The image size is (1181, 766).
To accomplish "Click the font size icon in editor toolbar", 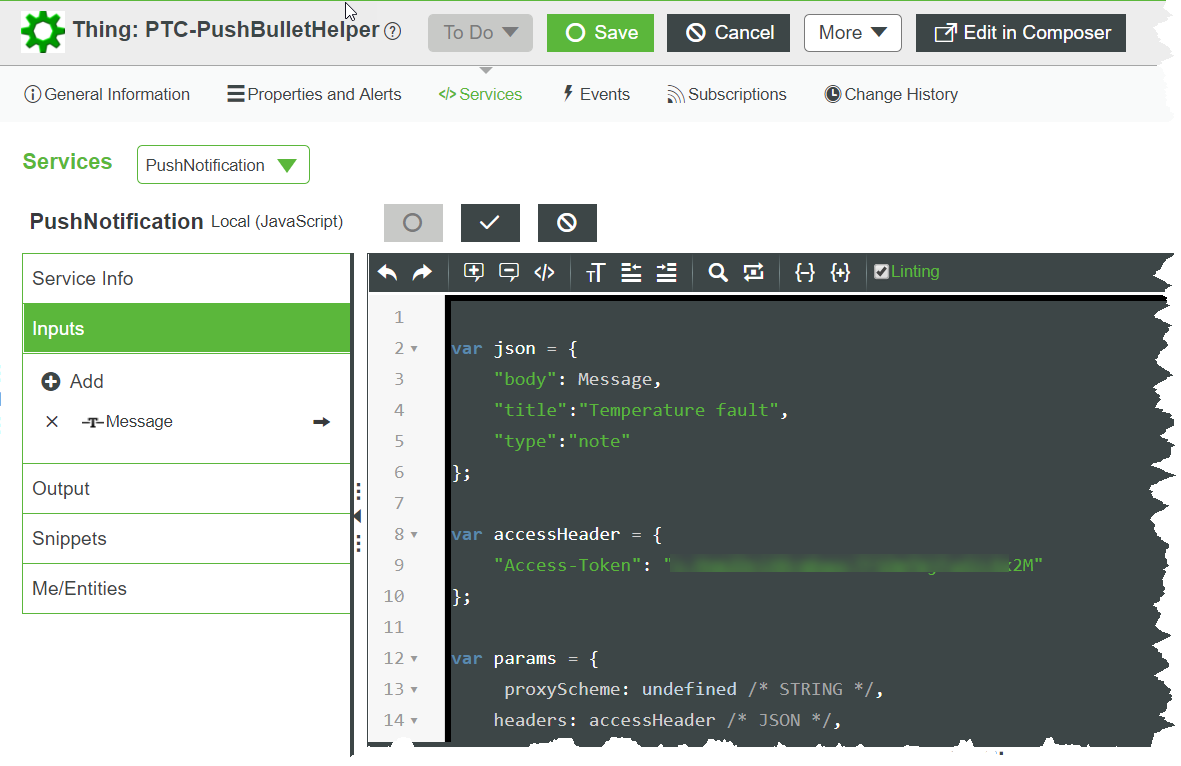I will click(595, 273).
